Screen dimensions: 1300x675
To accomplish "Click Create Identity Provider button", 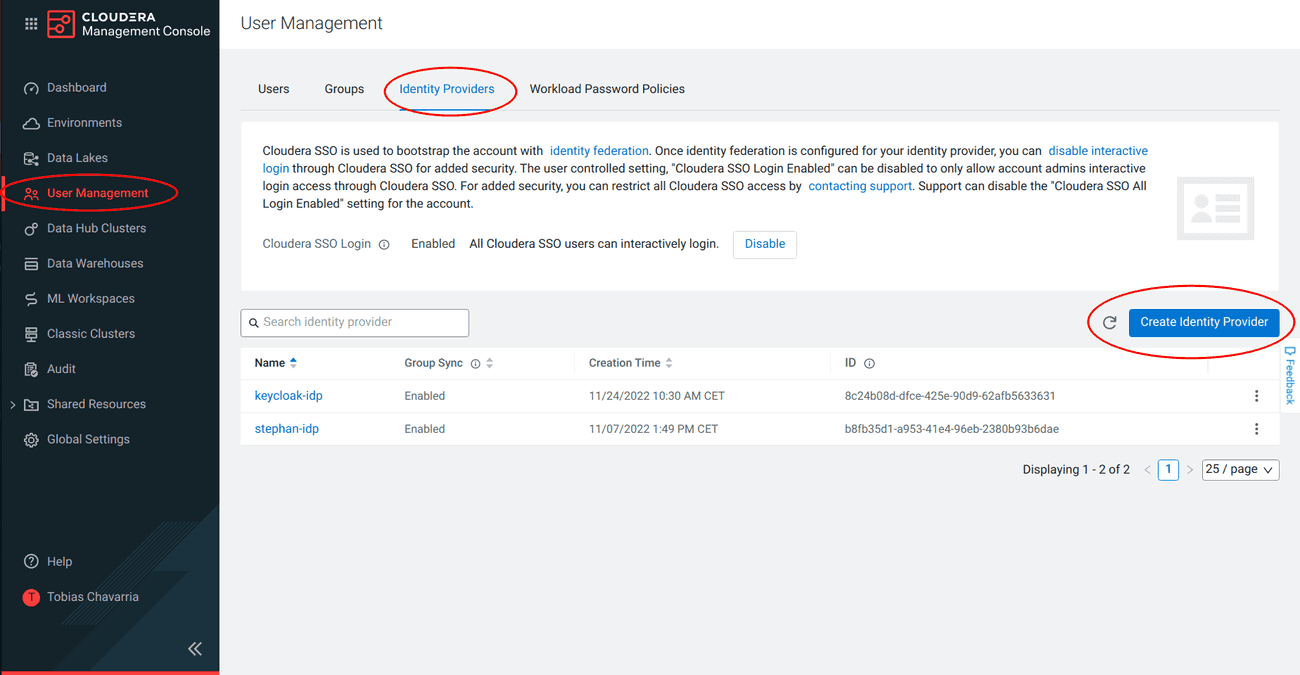I will click(x=1204, y=322).
